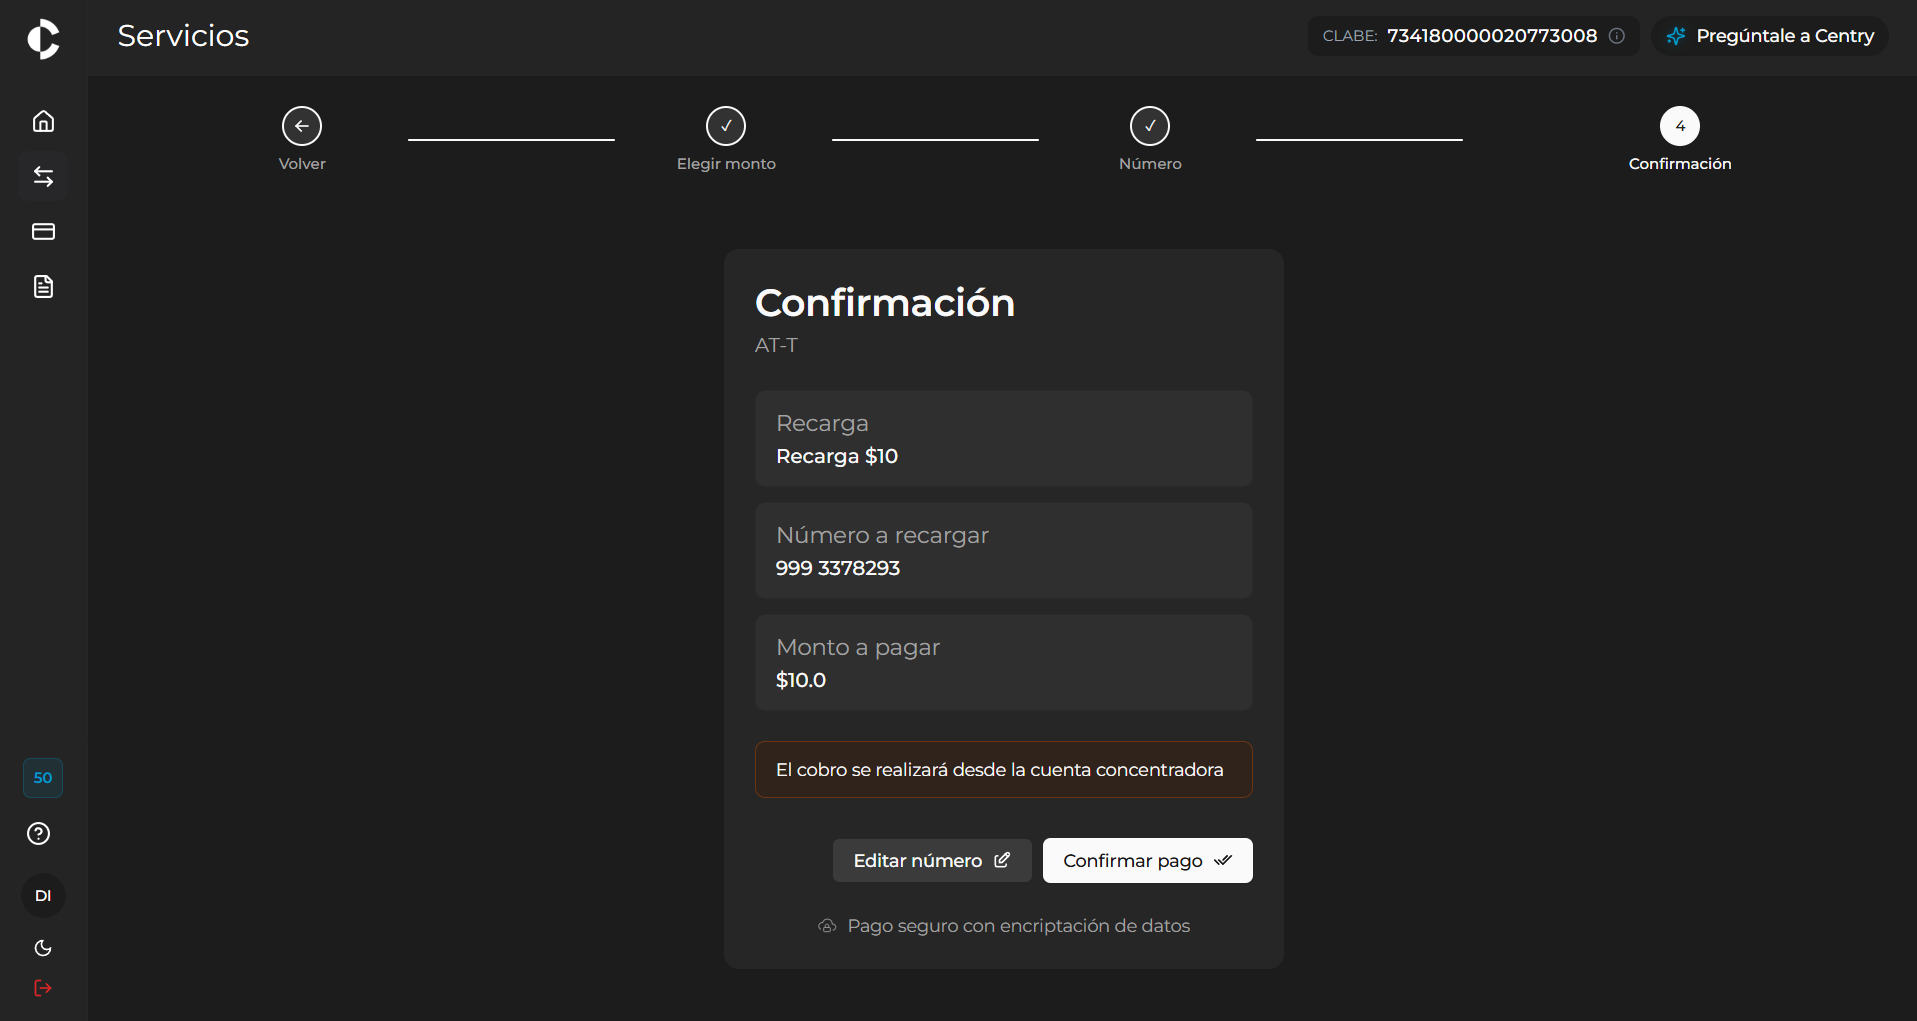Click Editar número button
The image size is (1917, 1021).
(x=932, y=861)
